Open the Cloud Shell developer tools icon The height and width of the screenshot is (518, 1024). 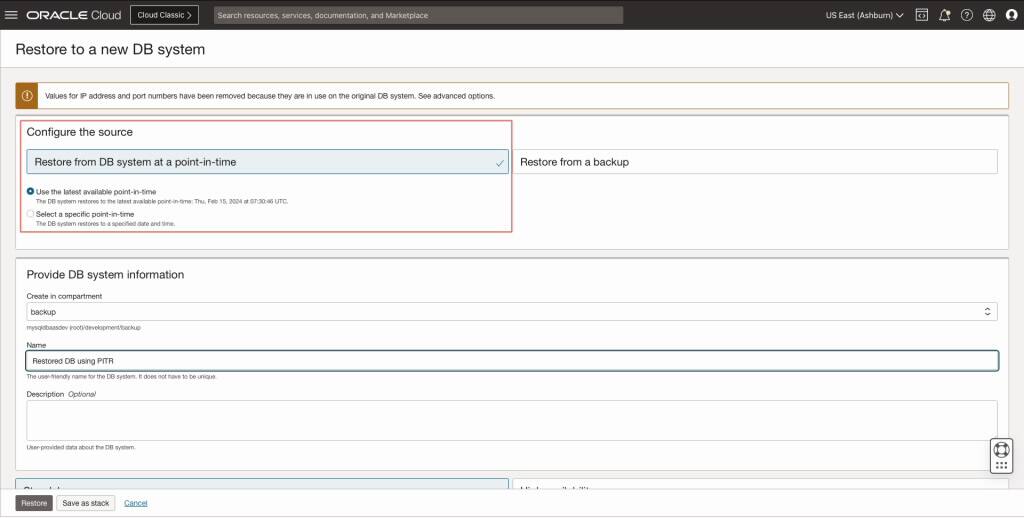[x=921, y=15]
